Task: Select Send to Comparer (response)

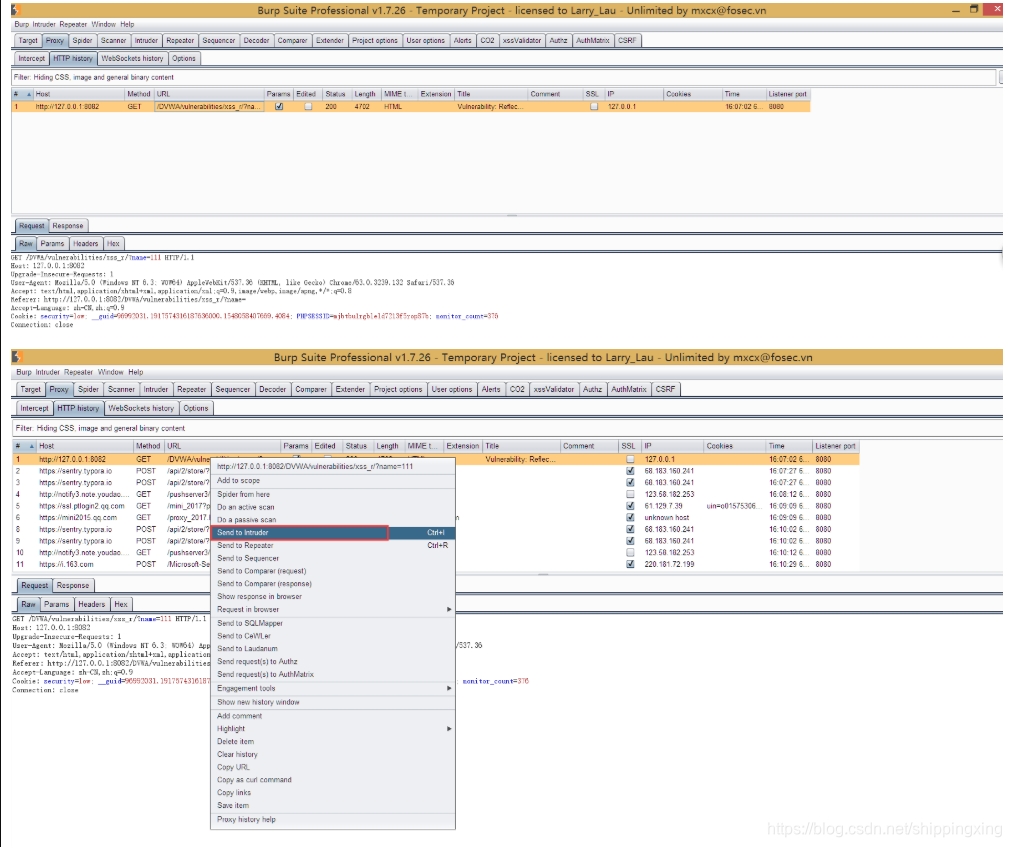Action: point(333,584)
